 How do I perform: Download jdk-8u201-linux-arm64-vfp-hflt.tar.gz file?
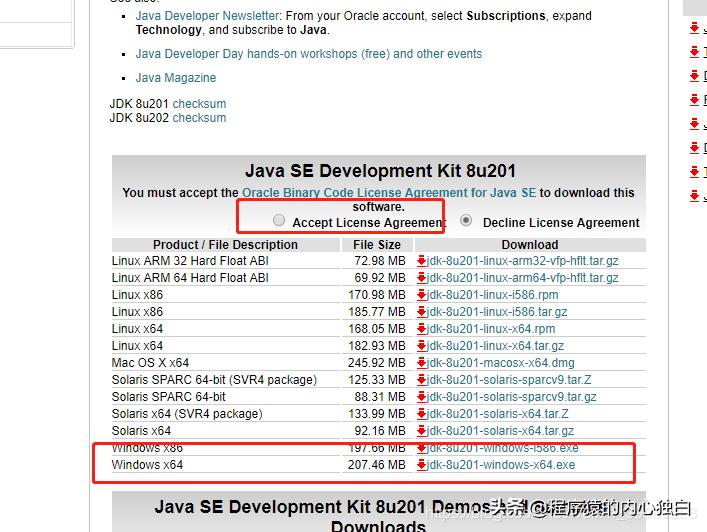pyautogui.click(x=523, y=278)
